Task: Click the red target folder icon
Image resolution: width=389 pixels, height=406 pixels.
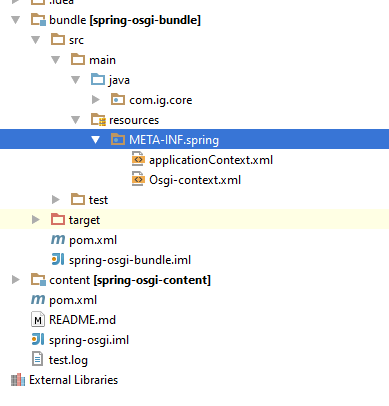Action: click(58, 219)
